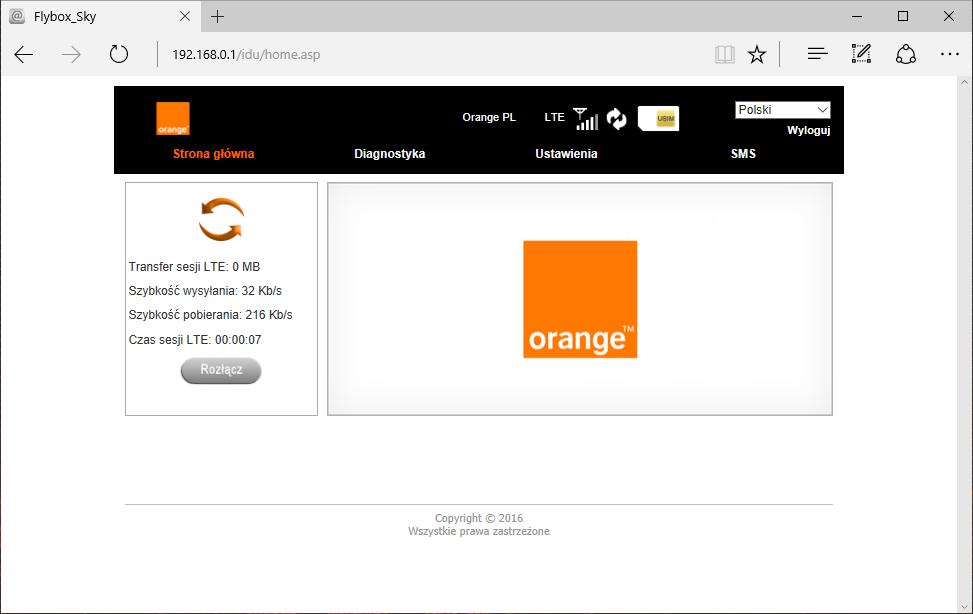Click the Rozłącz disconnect button
This screenshot has width=973, height=614.
221,370
